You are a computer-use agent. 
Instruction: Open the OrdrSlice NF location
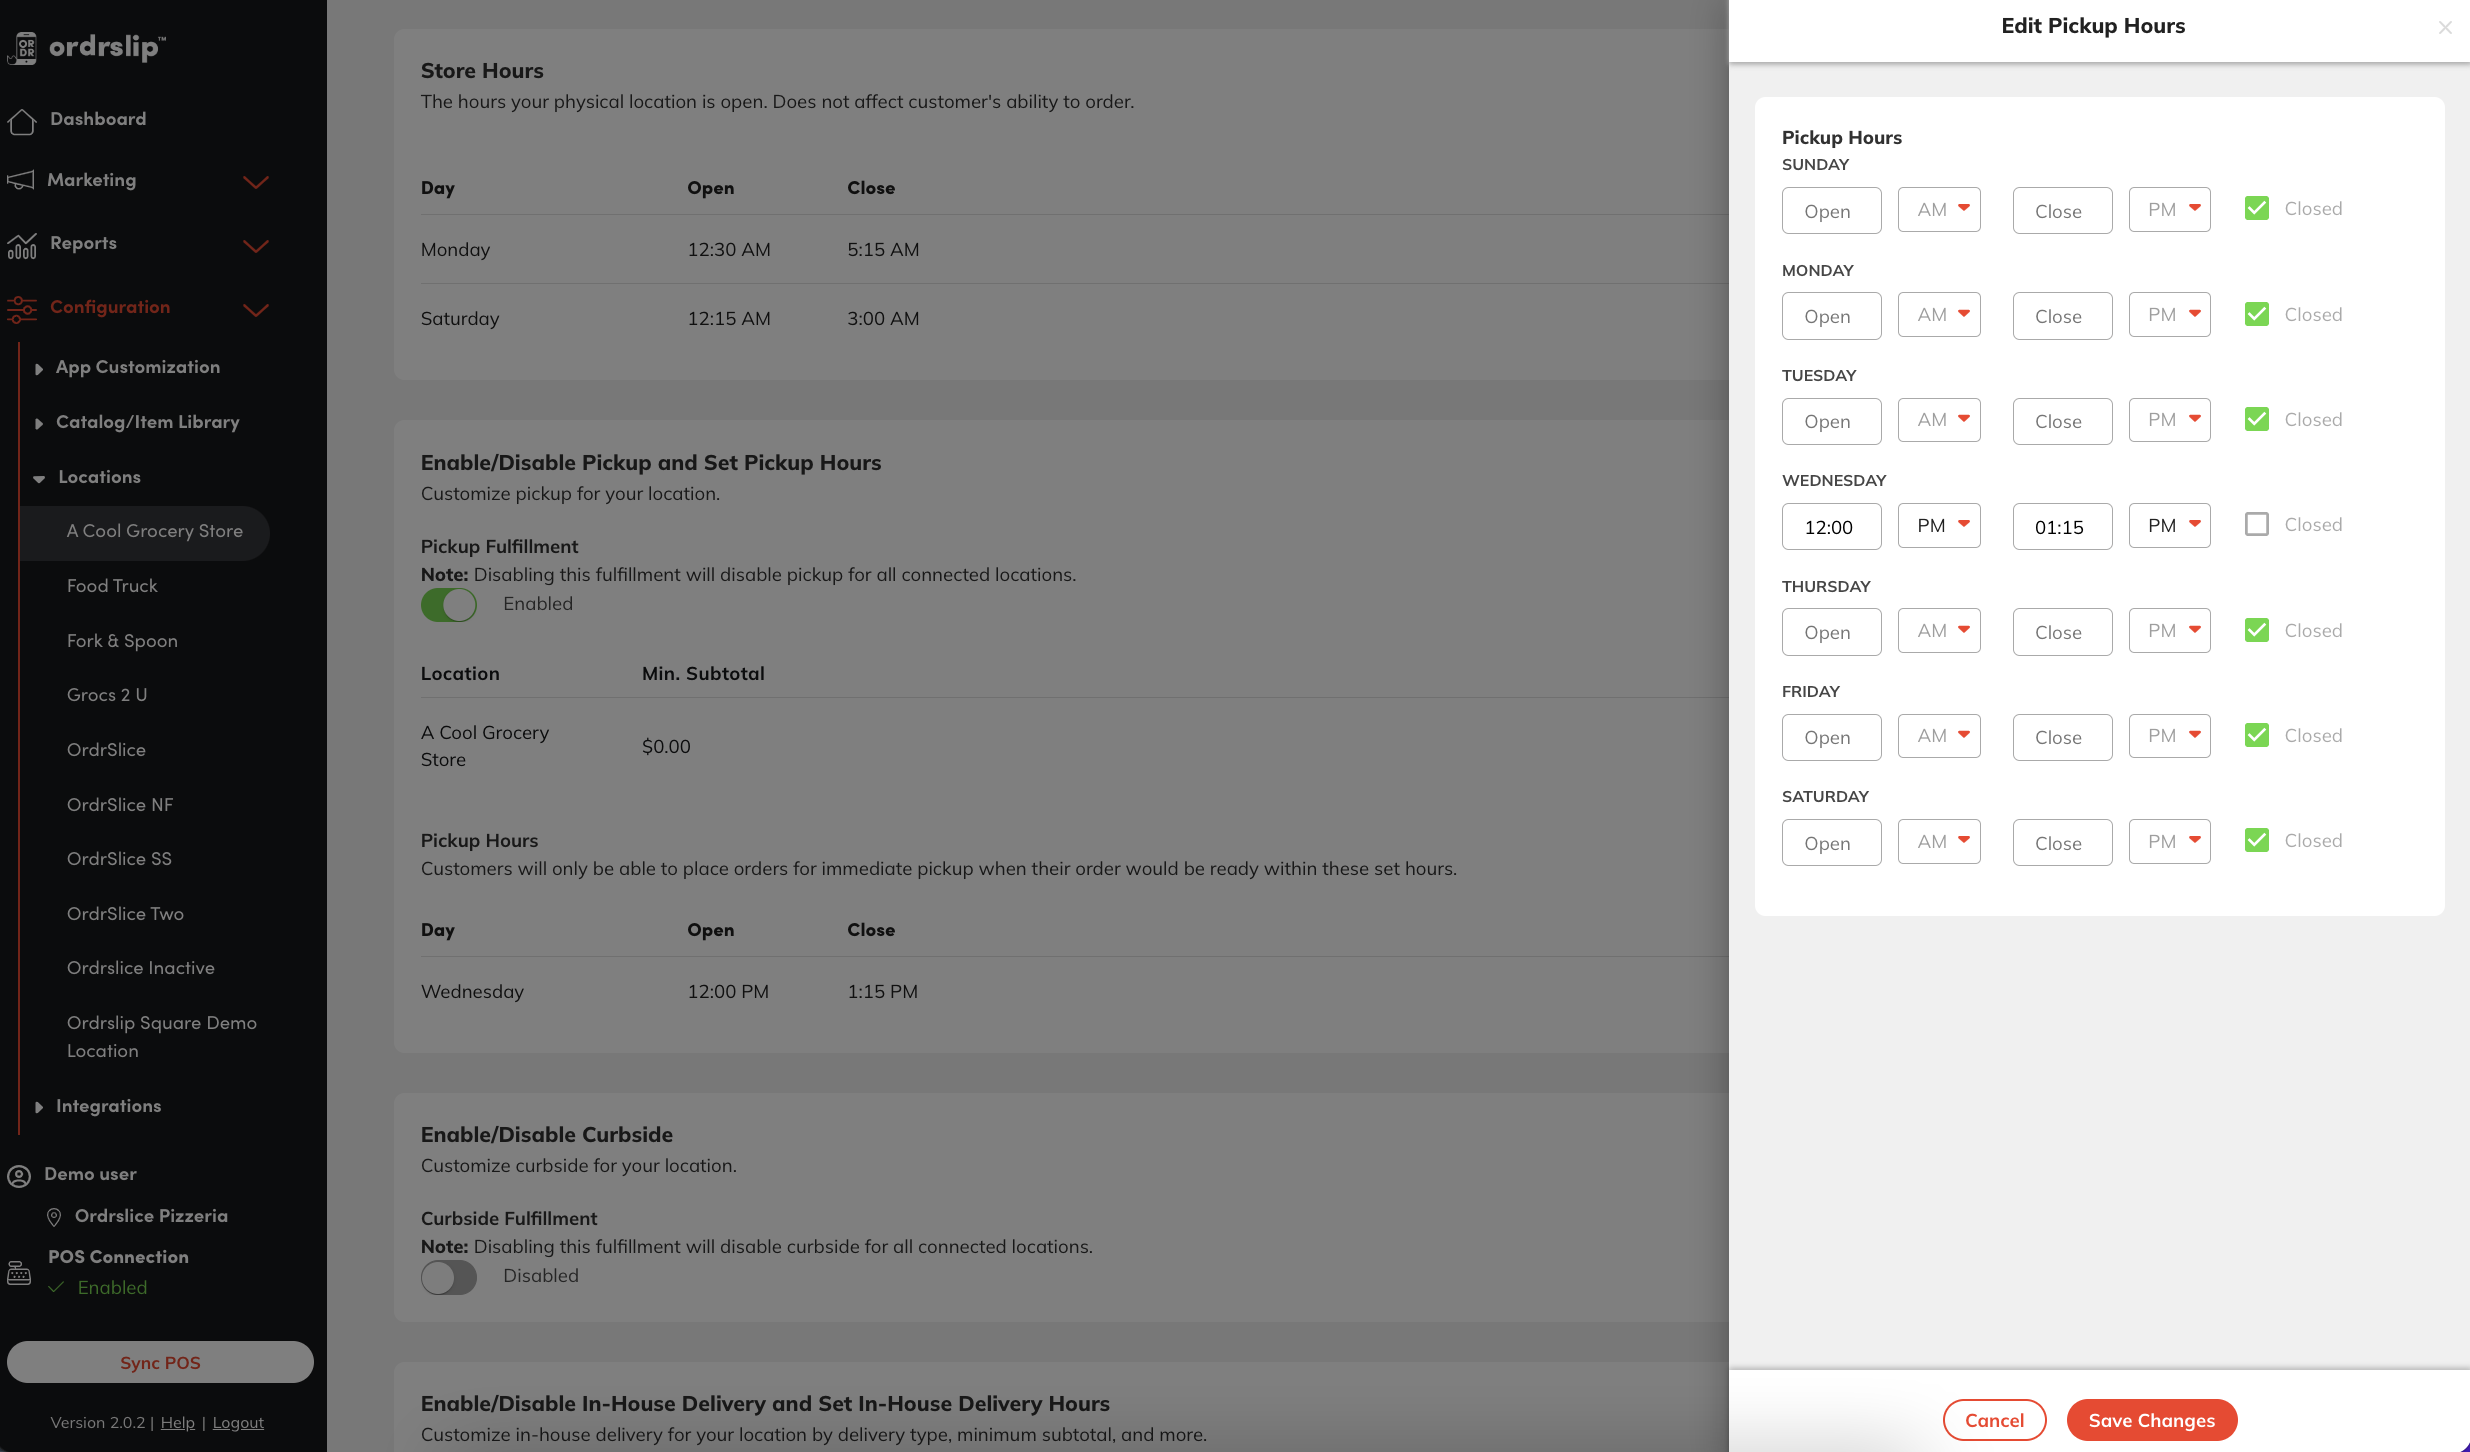coord(120,805)
